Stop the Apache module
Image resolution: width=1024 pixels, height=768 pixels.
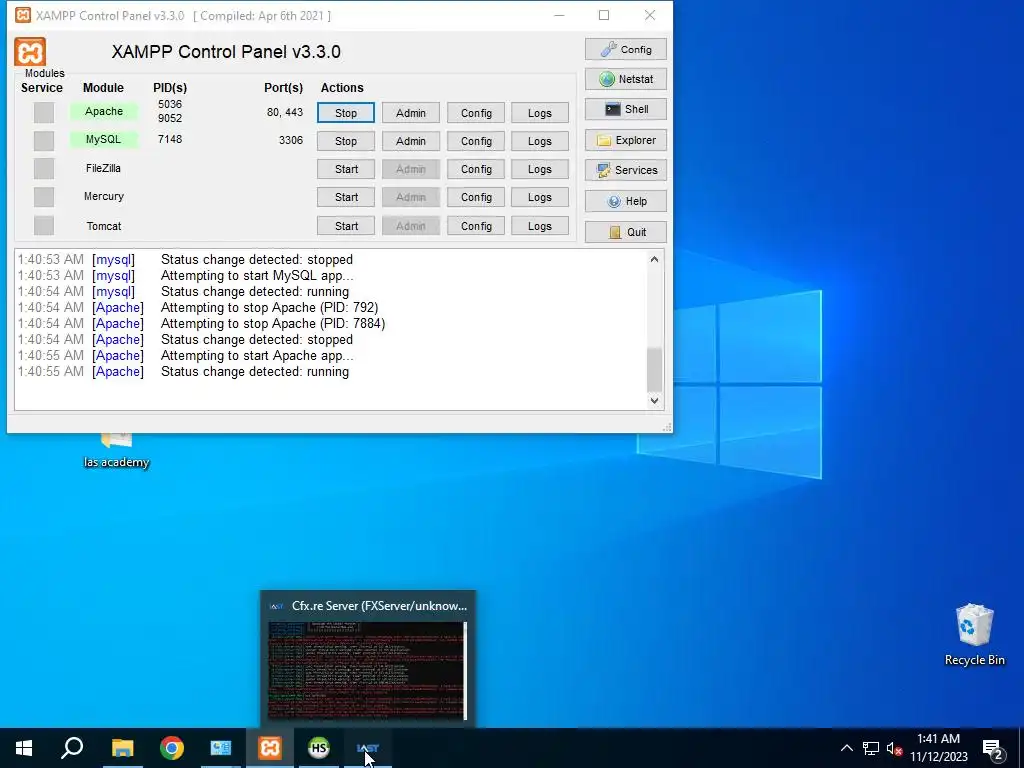tap(346, 112)
